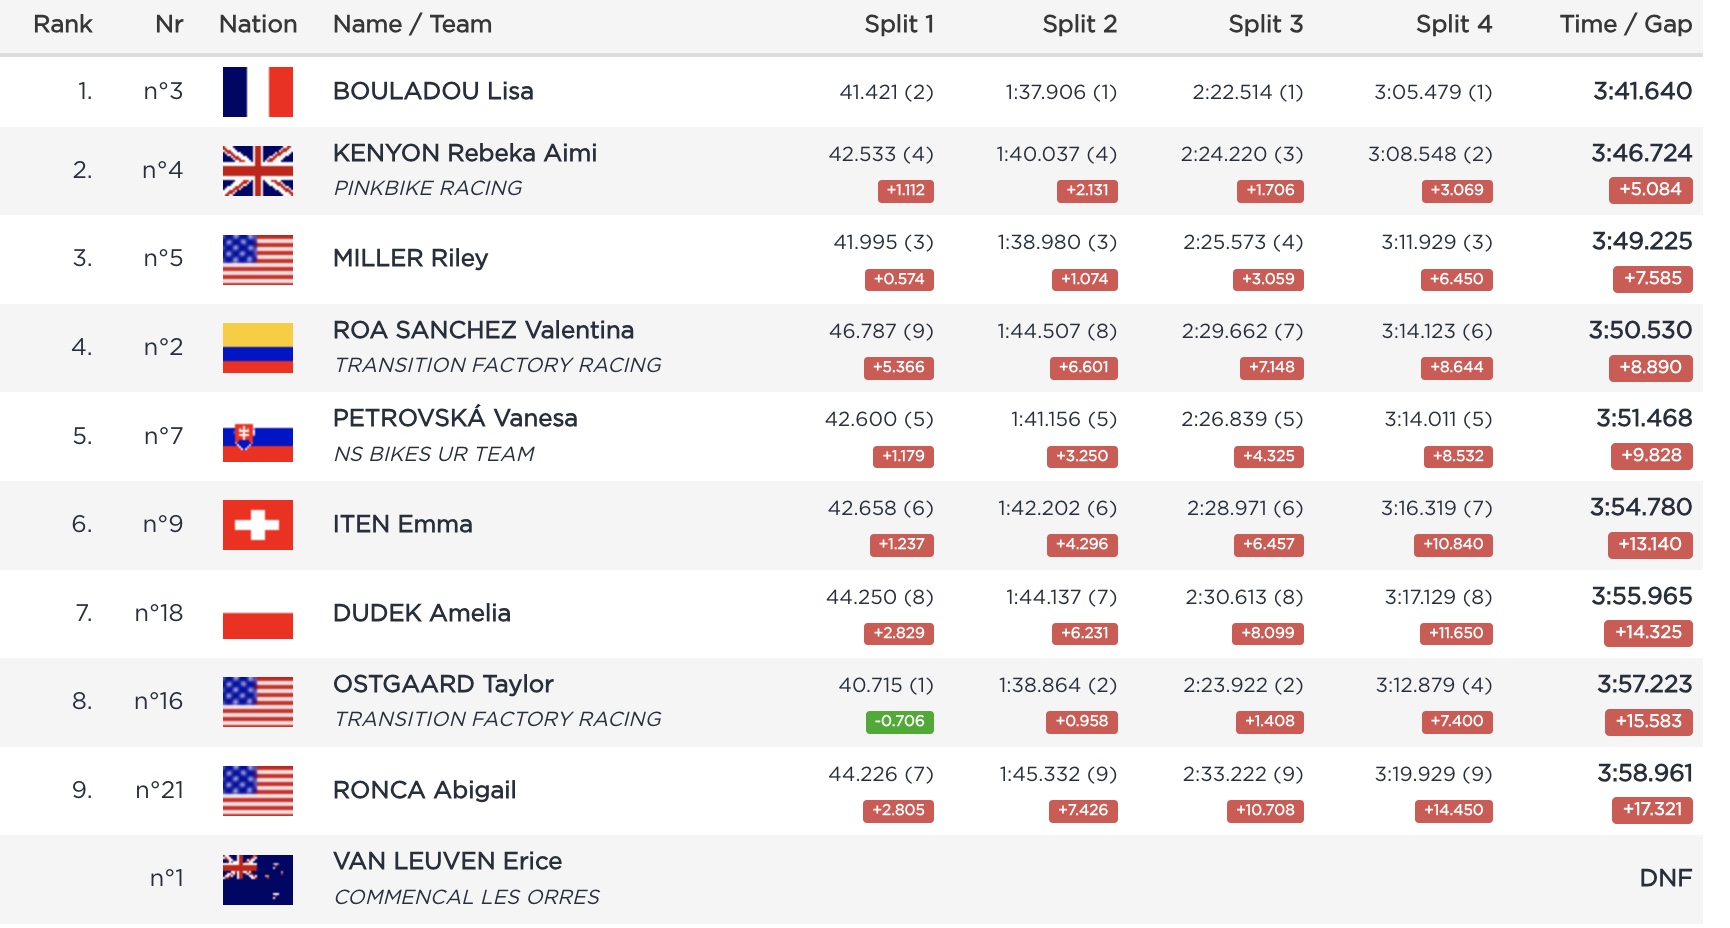Click the Slovak flag for PETROVSKÁ Vanesa
Screen dimensions: 1730x928
pos(257,437)
